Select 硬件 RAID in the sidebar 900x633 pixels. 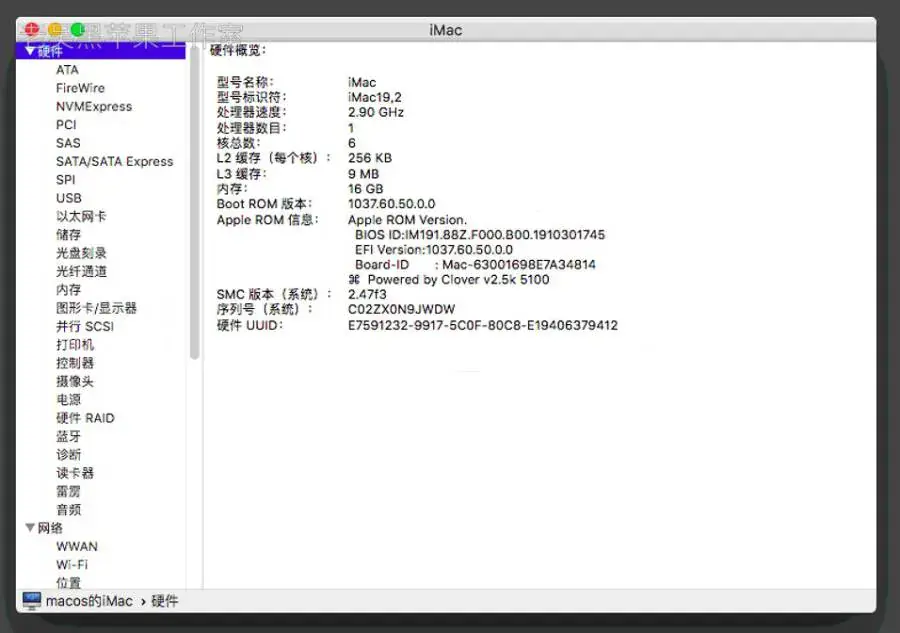pos(85,418)
